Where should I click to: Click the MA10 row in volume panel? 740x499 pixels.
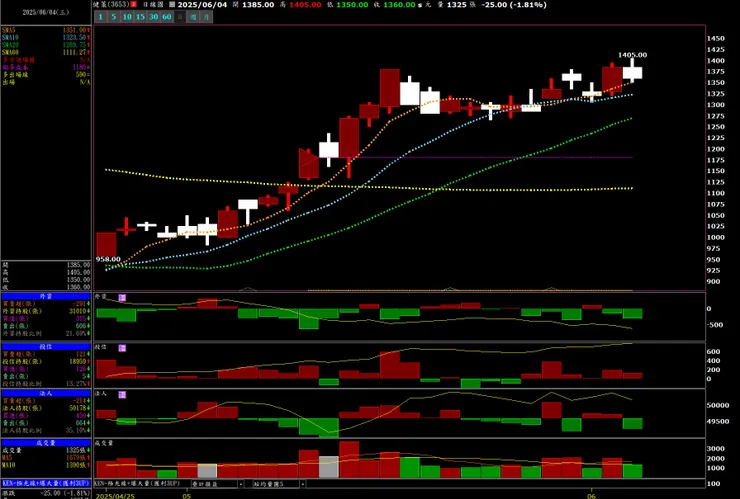point(46,465)
